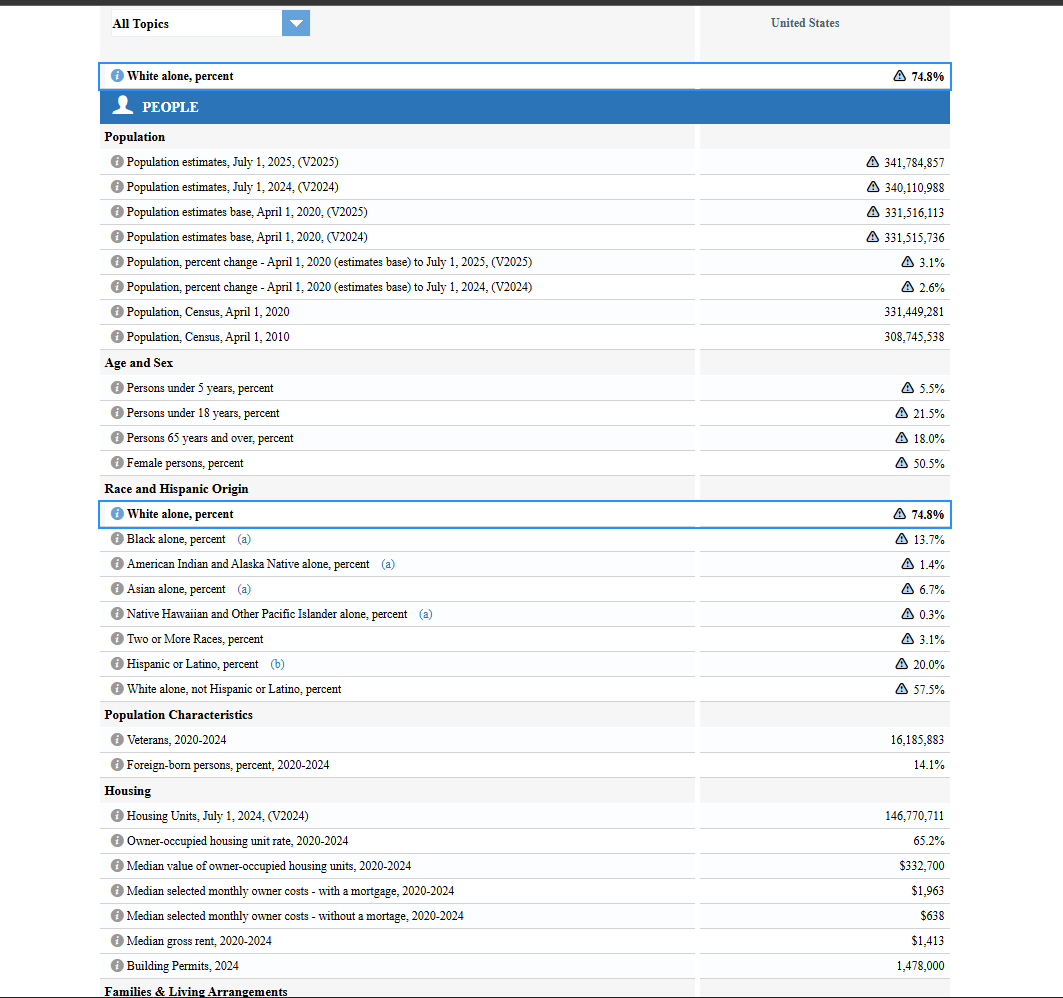Click the value $638

(x=932, y=916)
